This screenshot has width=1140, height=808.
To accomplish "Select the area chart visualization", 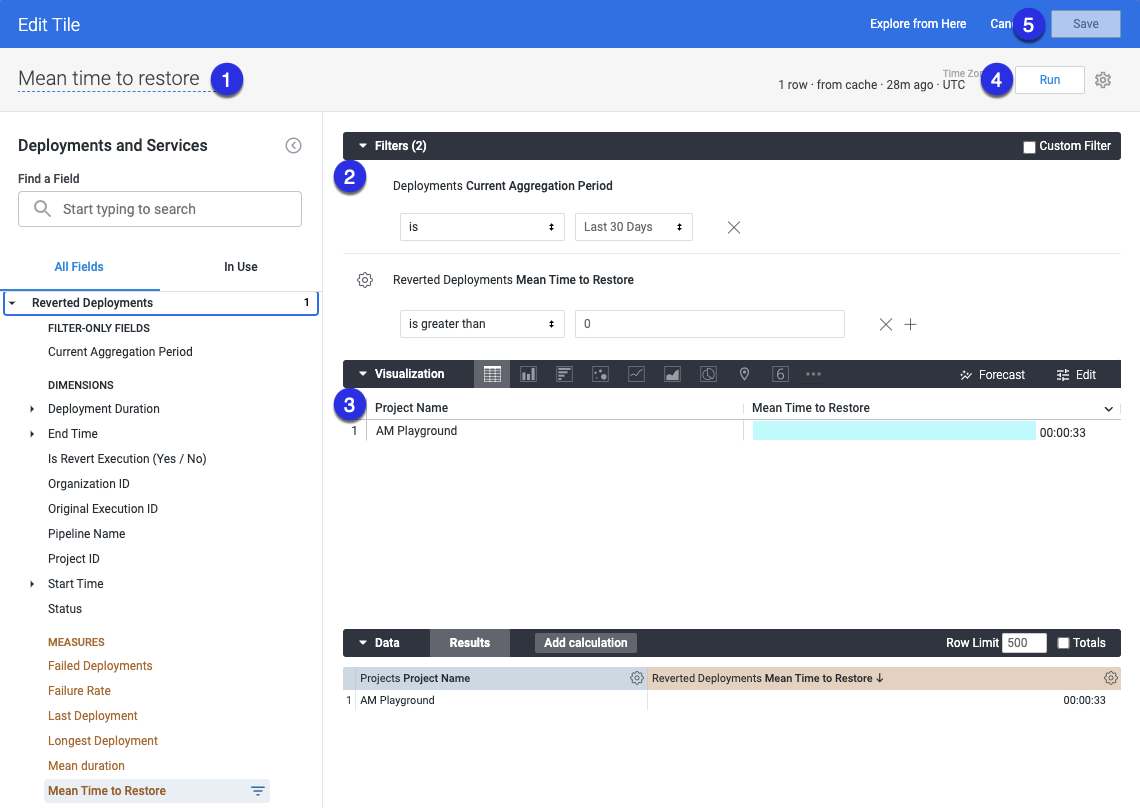I will pos(672,374).
